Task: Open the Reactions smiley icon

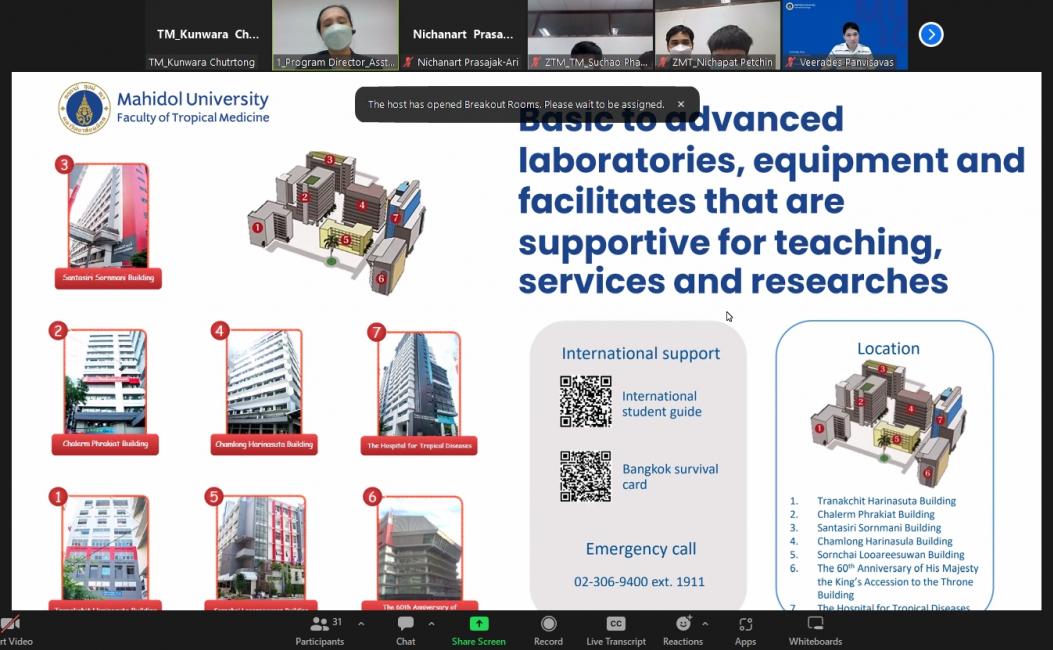Action: (x=683, y=624)
